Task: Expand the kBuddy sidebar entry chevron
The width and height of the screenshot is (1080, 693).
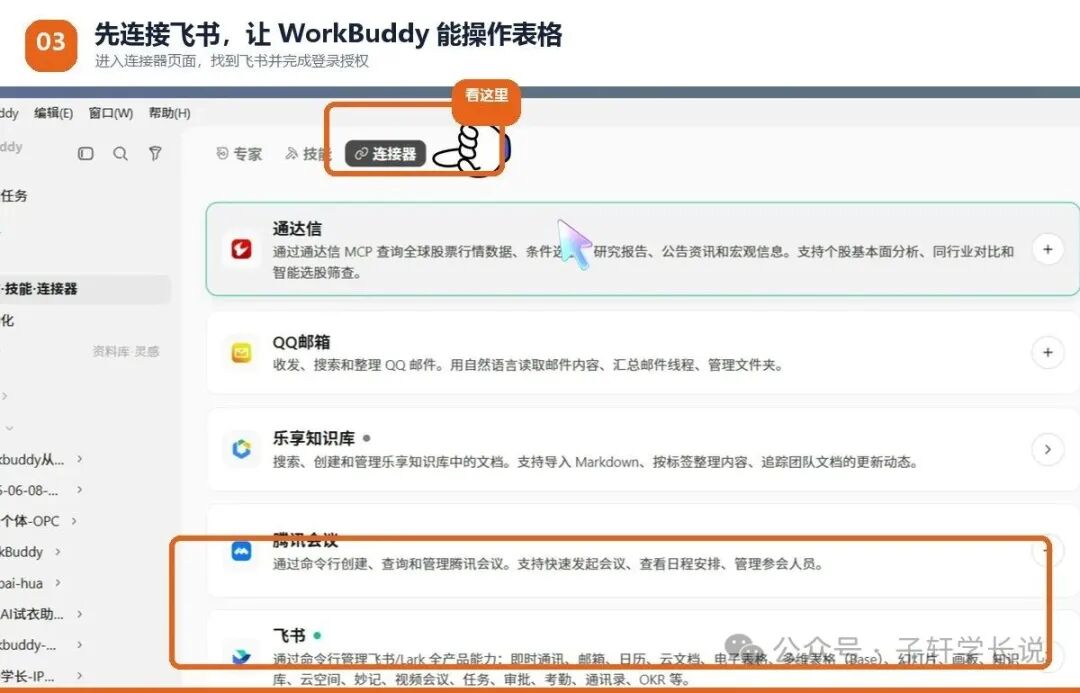Action: [57, 552]
